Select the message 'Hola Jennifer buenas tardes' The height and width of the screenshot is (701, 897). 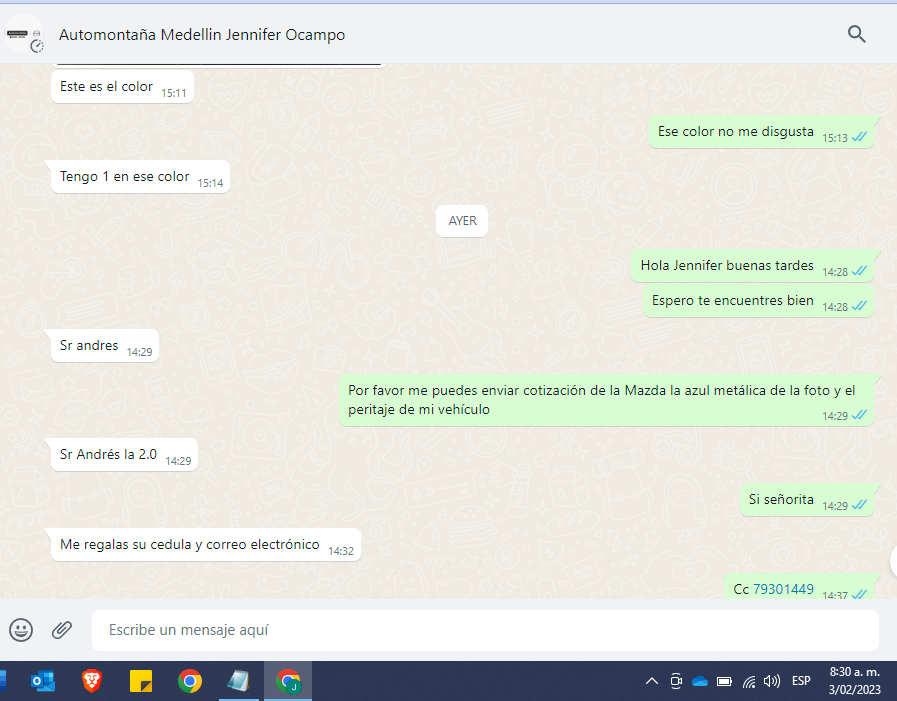coord(752,266)
